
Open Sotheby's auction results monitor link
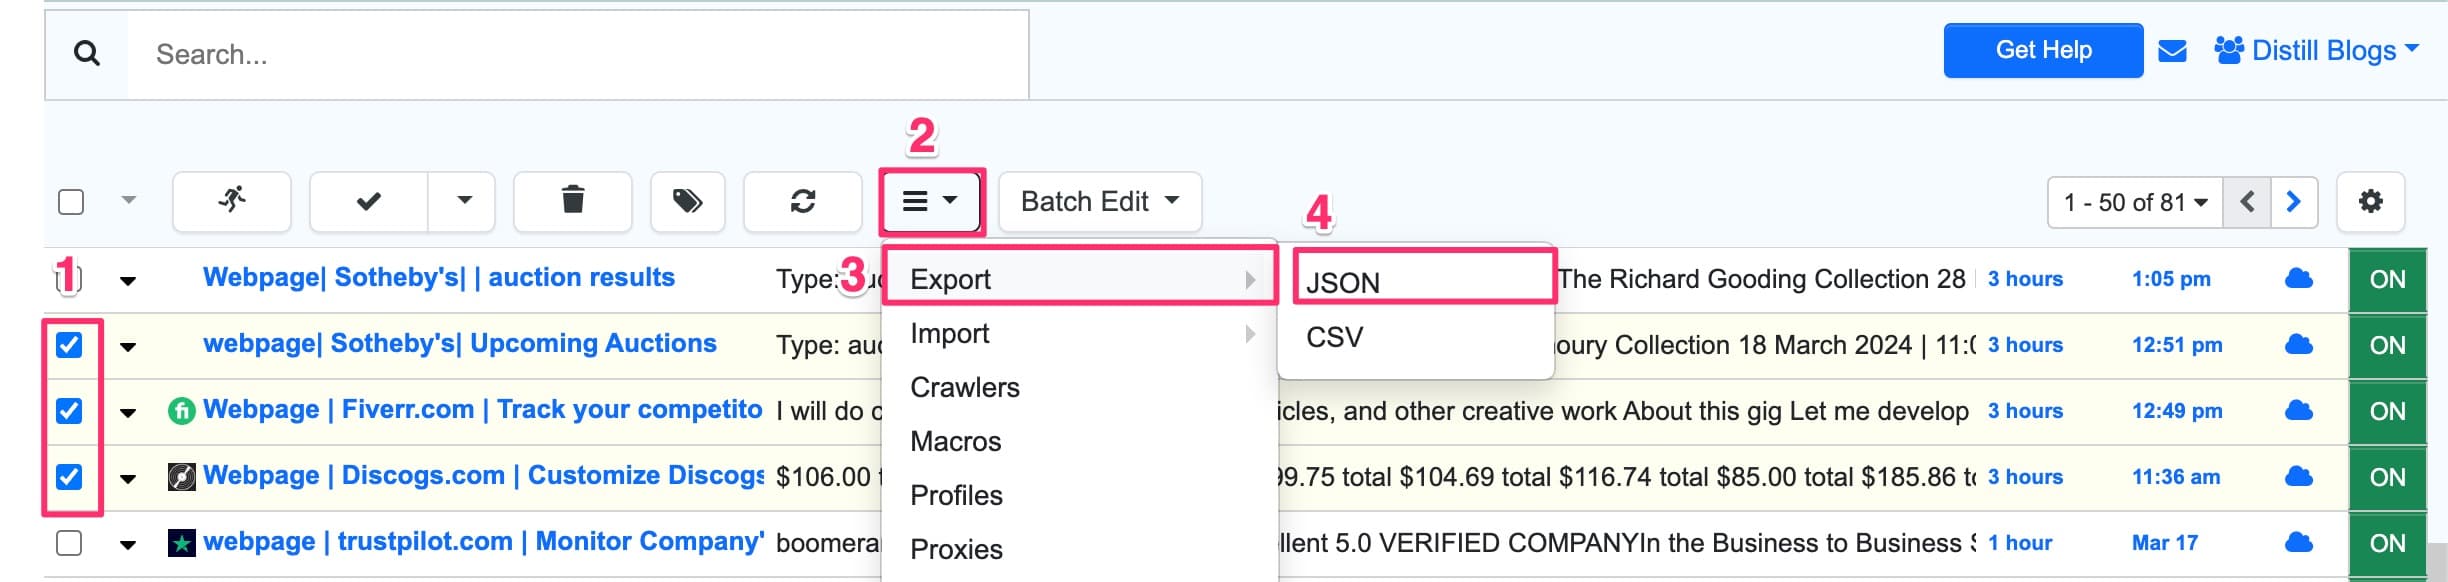pyautogui.click(x=438, y=277)
